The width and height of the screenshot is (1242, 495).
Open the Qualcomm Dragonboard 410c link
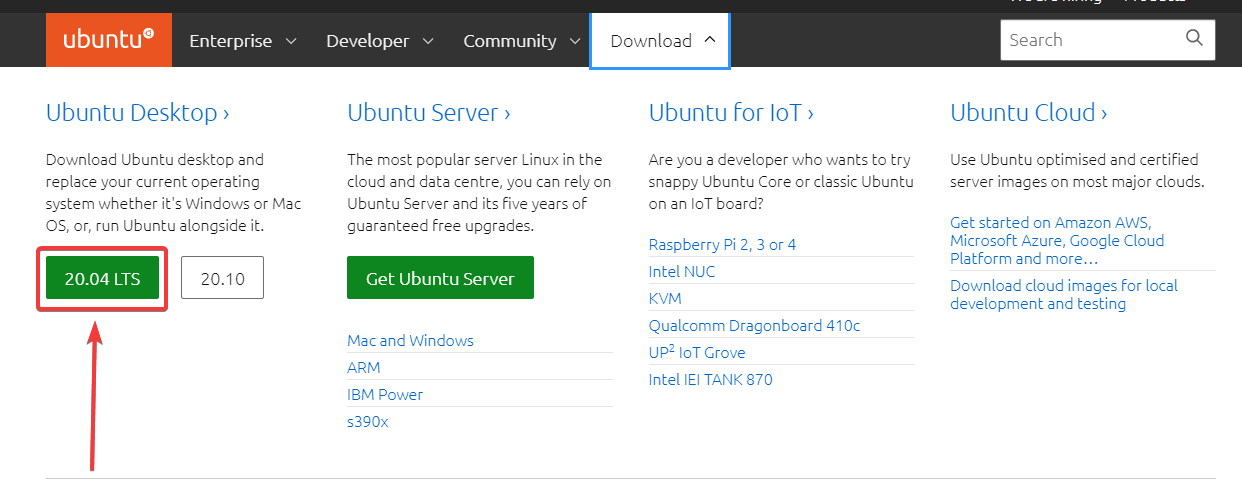(x=754, y=325)
